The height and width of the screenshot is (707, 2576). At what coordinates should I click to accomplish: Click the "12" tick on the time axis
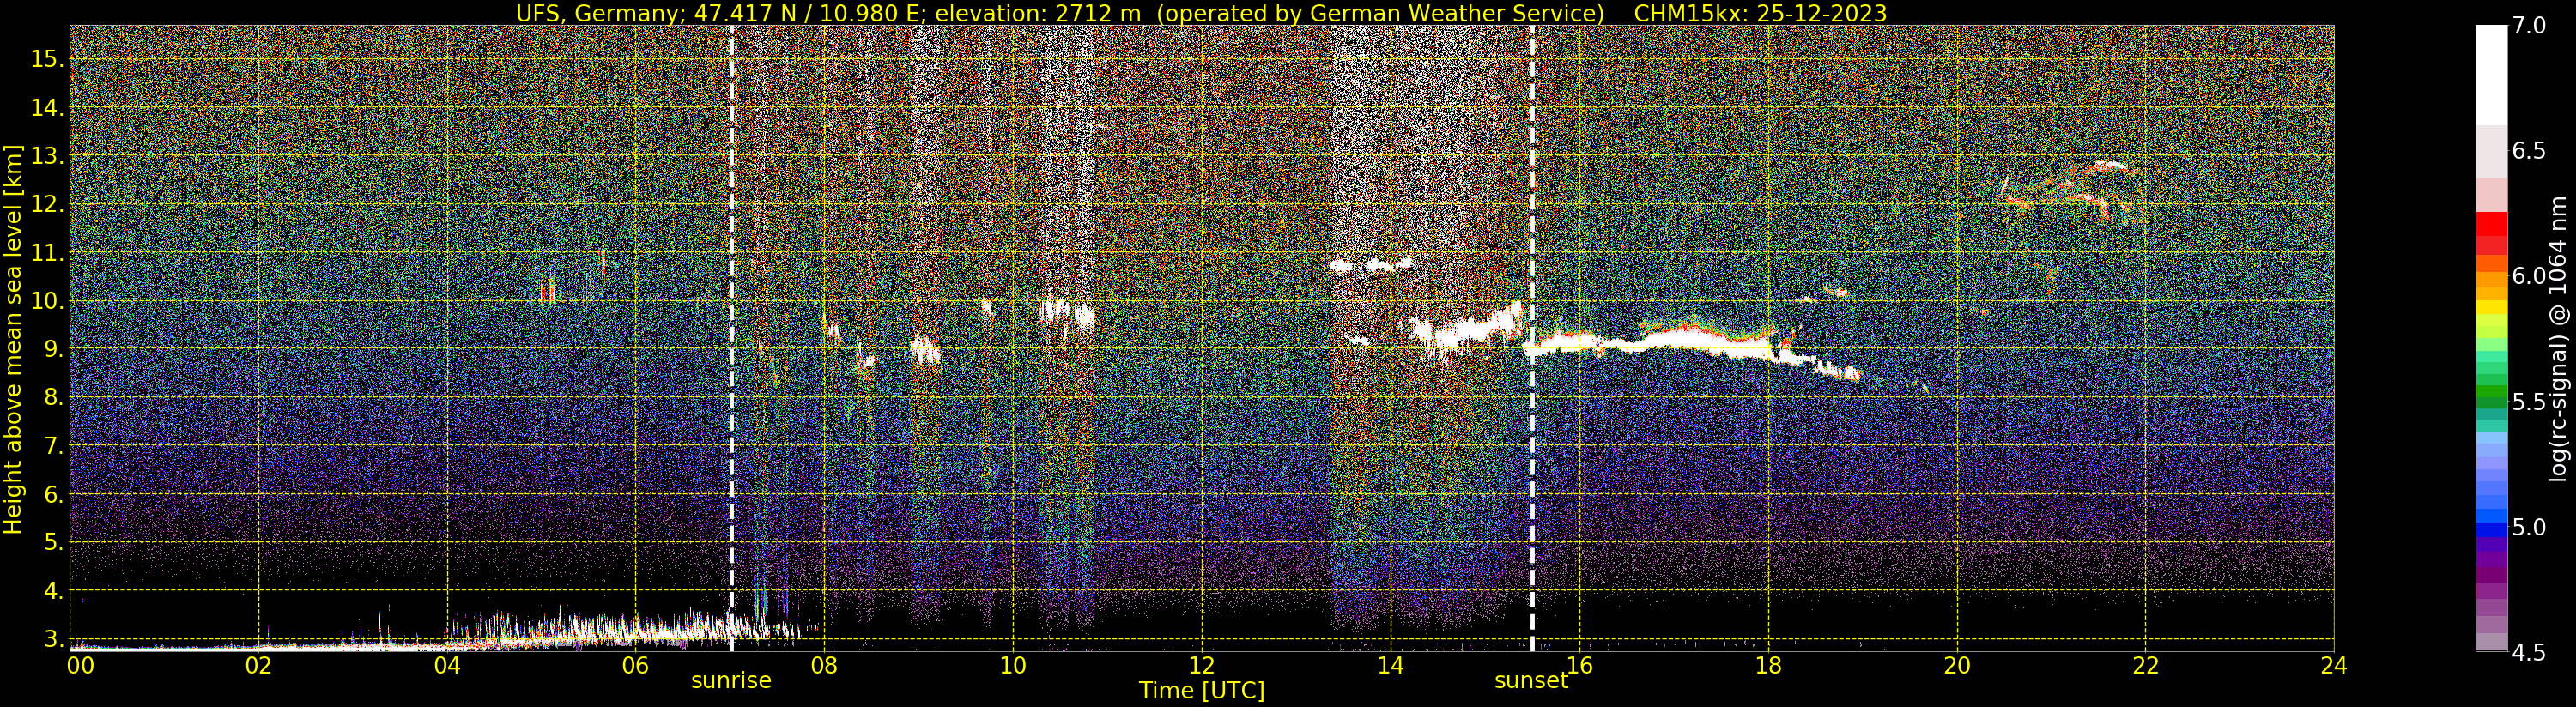click(x=1202, y=666)
